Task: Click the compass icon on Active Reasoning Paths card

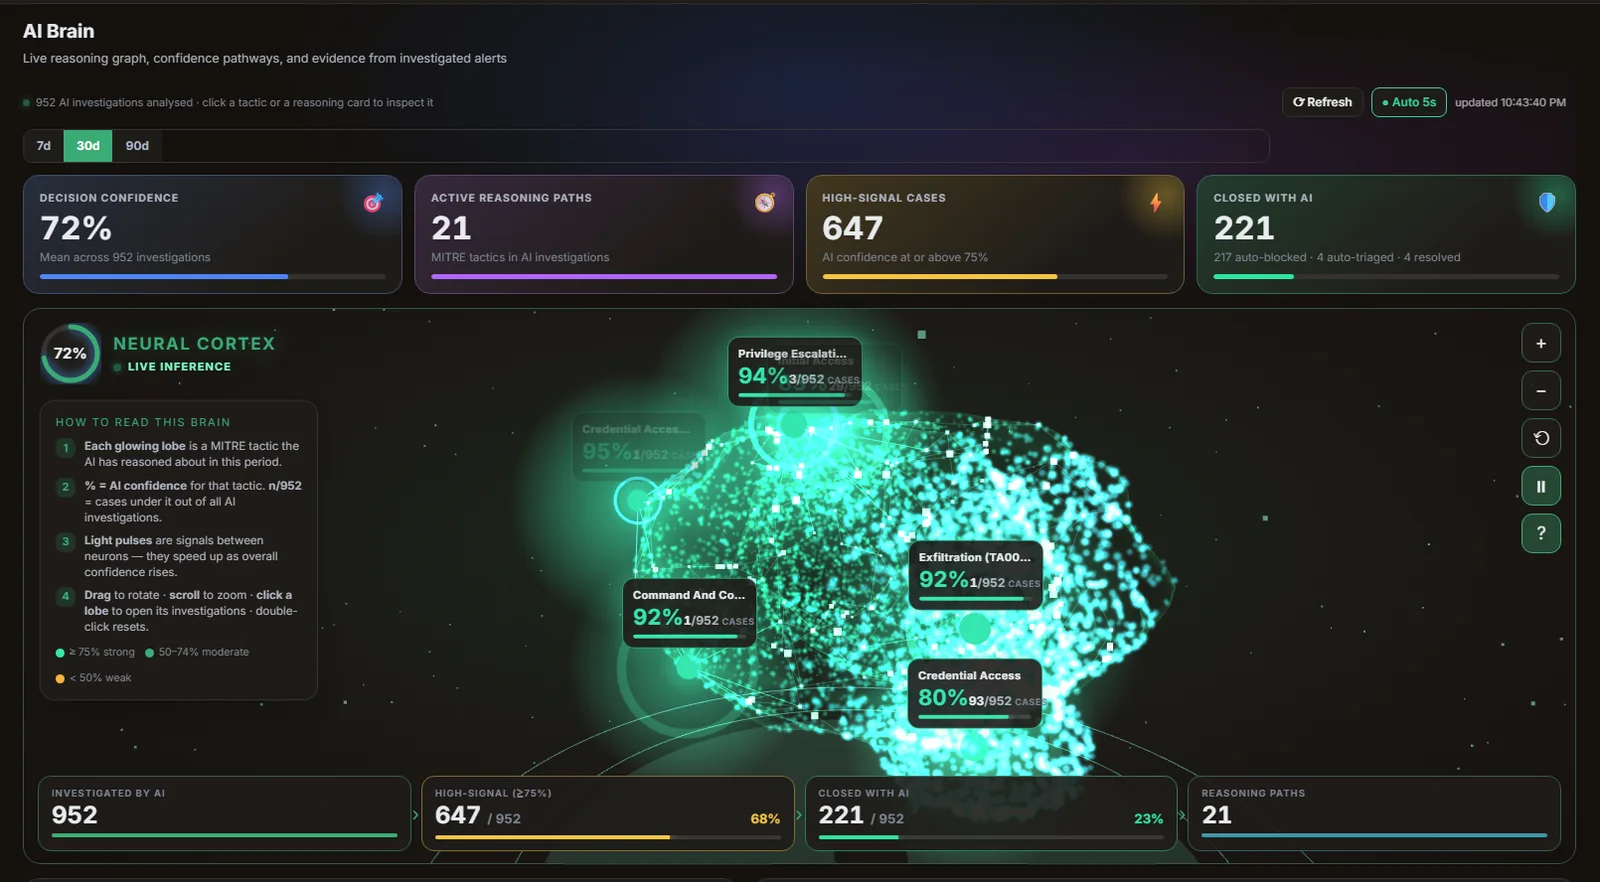Action: [x=765, y=203]
